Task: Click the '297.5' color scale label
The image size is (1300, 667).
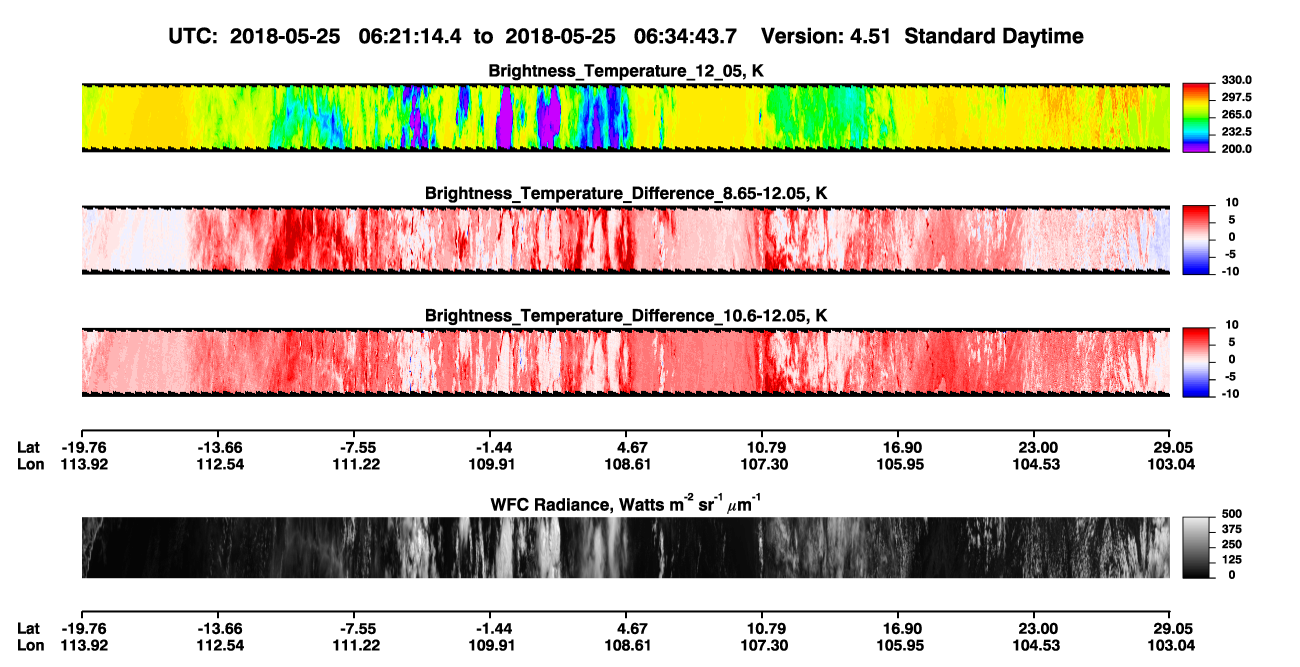Action: click(x=1234, y=98)
